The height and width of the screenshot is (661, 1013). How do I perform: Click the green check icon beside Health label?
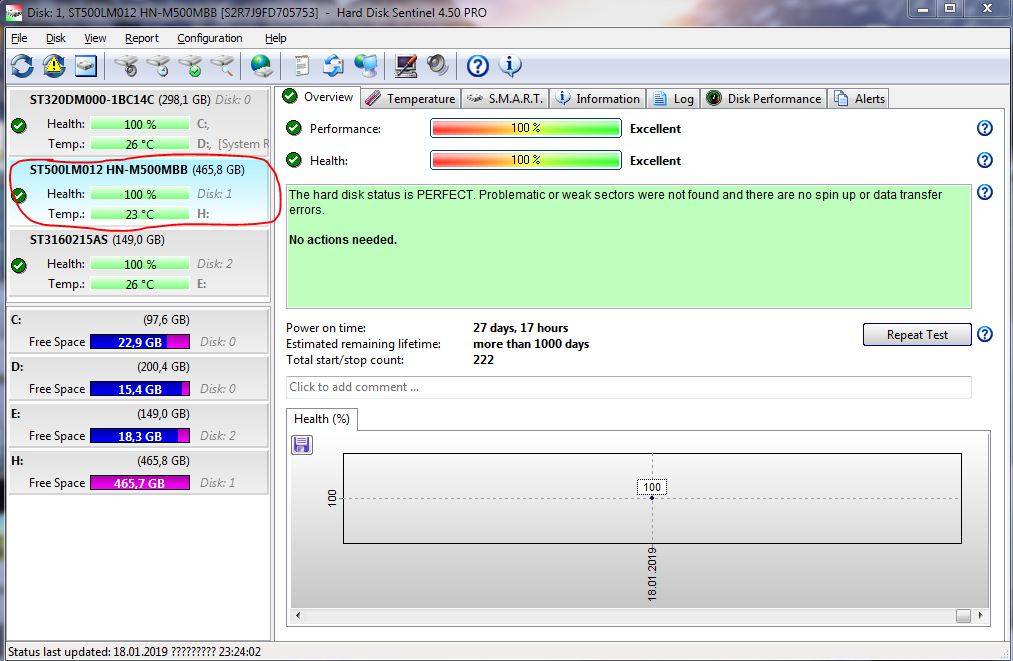pos(294,160)
